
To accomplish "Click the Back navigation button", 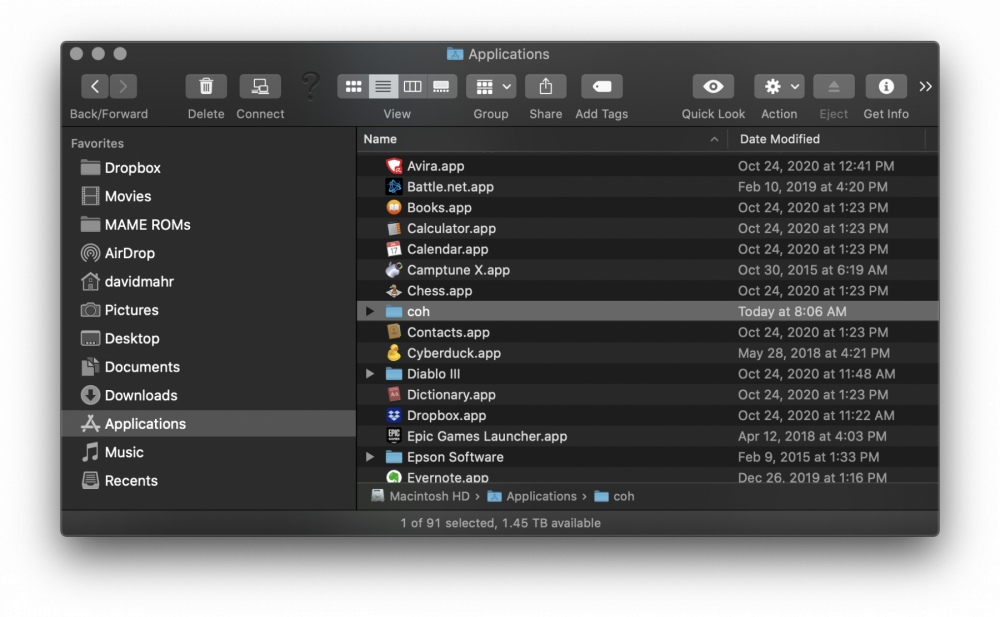I will [x=95, y=87].
